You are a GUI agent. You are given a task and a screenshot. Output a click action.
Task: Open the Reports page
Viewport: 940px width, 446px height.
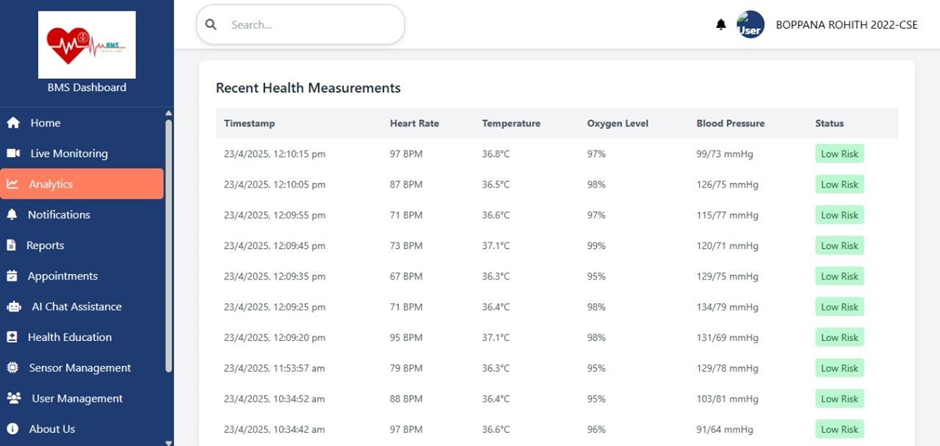82,245
